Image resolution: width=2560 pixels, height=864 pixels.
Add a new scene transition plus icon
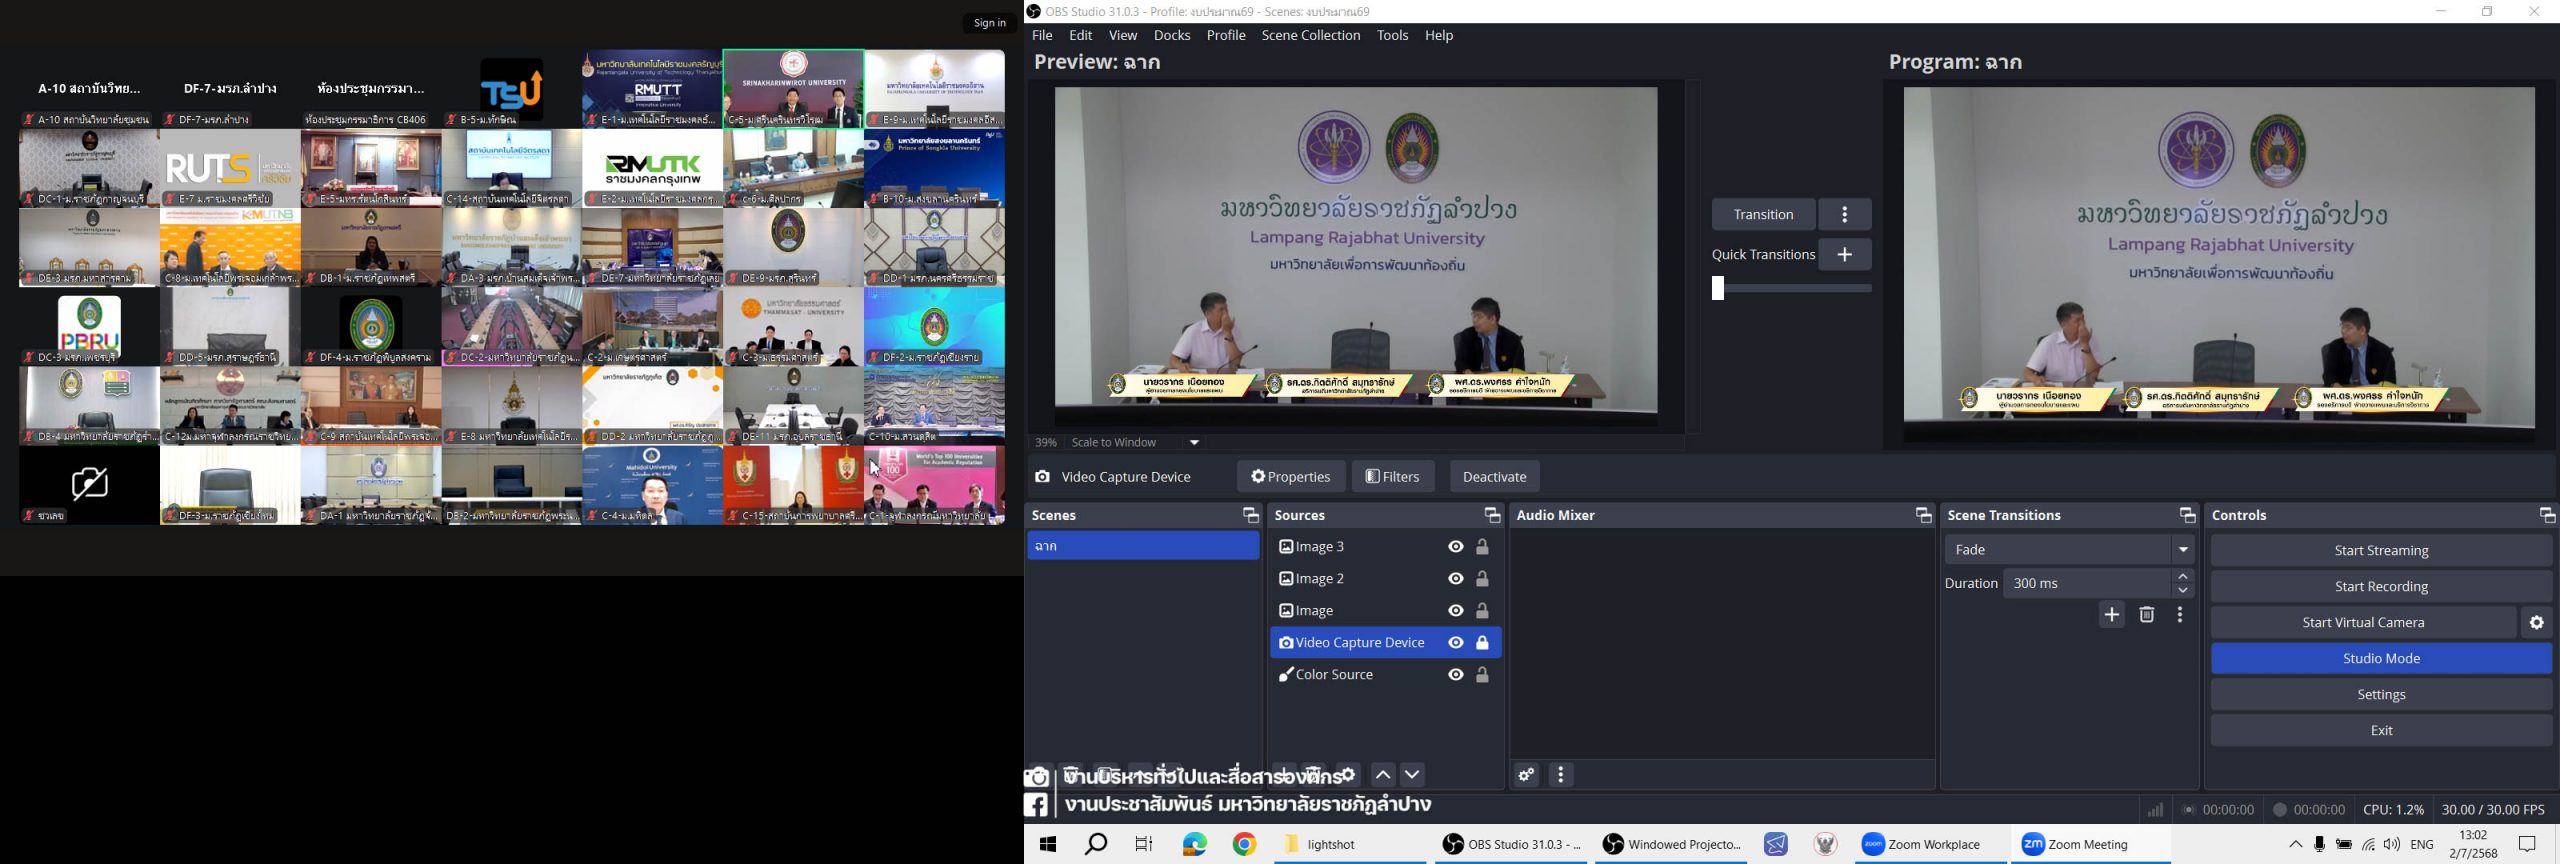(2112, 615)
